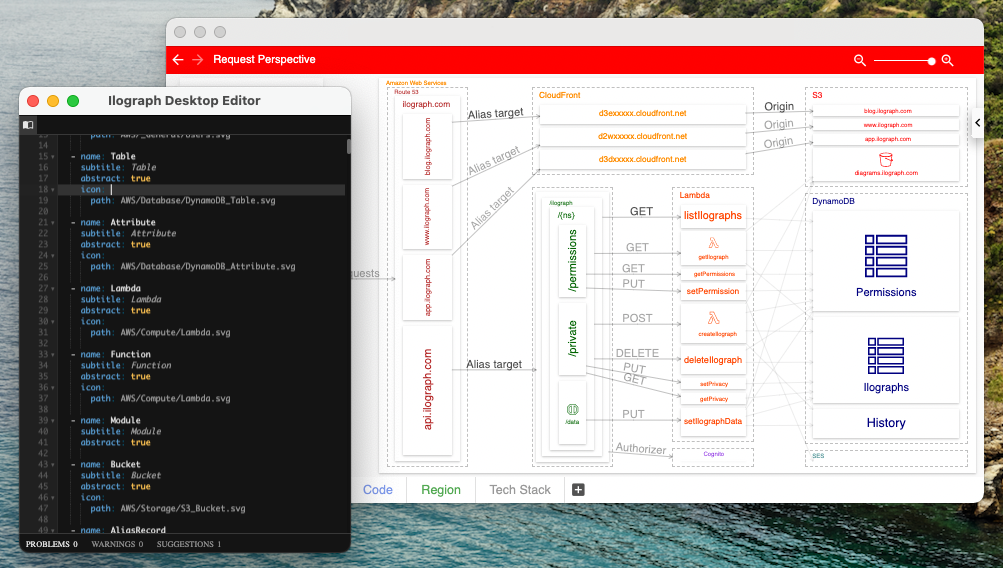Viewport: 1003px width, 568px height.
Task: Select the app.ilograph.com S3 bucket node
Action: click(x=886, y=139)
